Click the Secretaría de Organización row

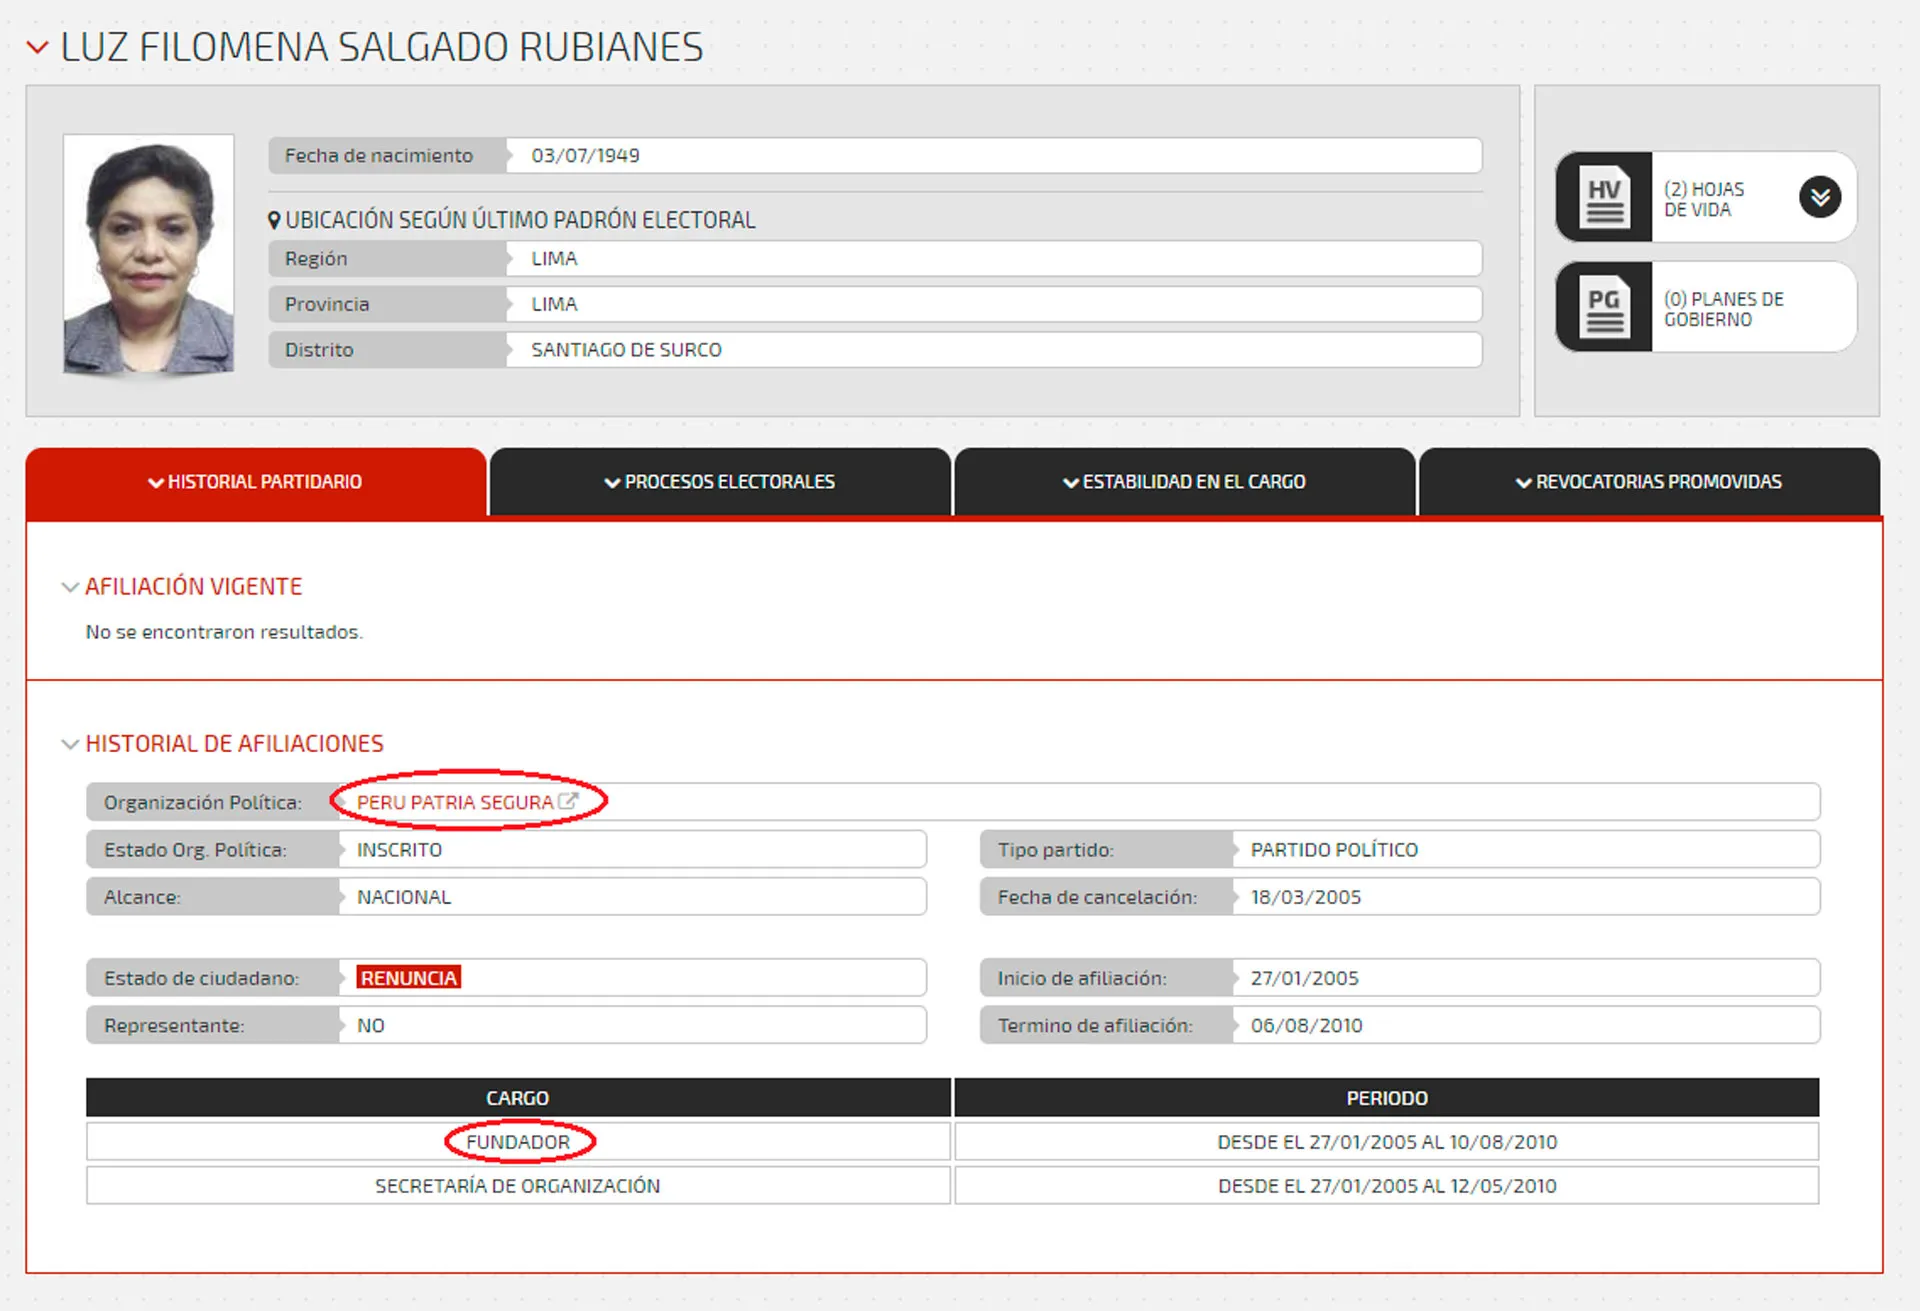point(518,1186)
